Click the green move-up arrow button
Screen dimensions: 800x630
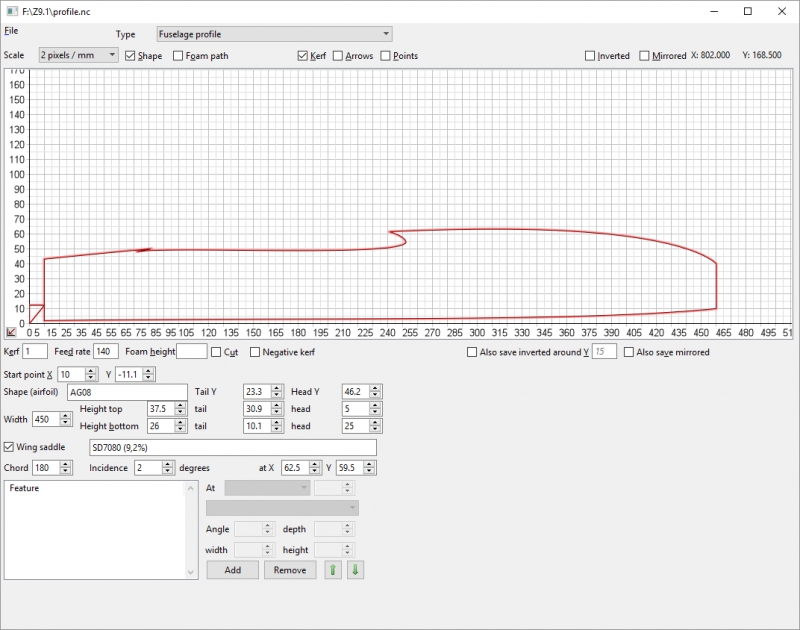[x=335, y=570]
